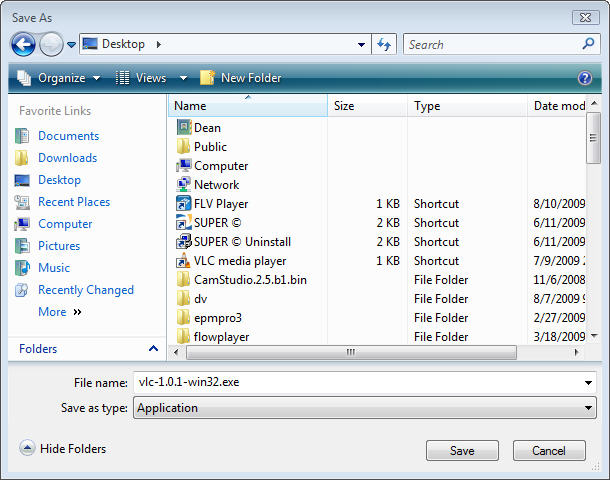Open Documents in Favorite Links
This screenshot has height=480, width=610.
[68, 136]
